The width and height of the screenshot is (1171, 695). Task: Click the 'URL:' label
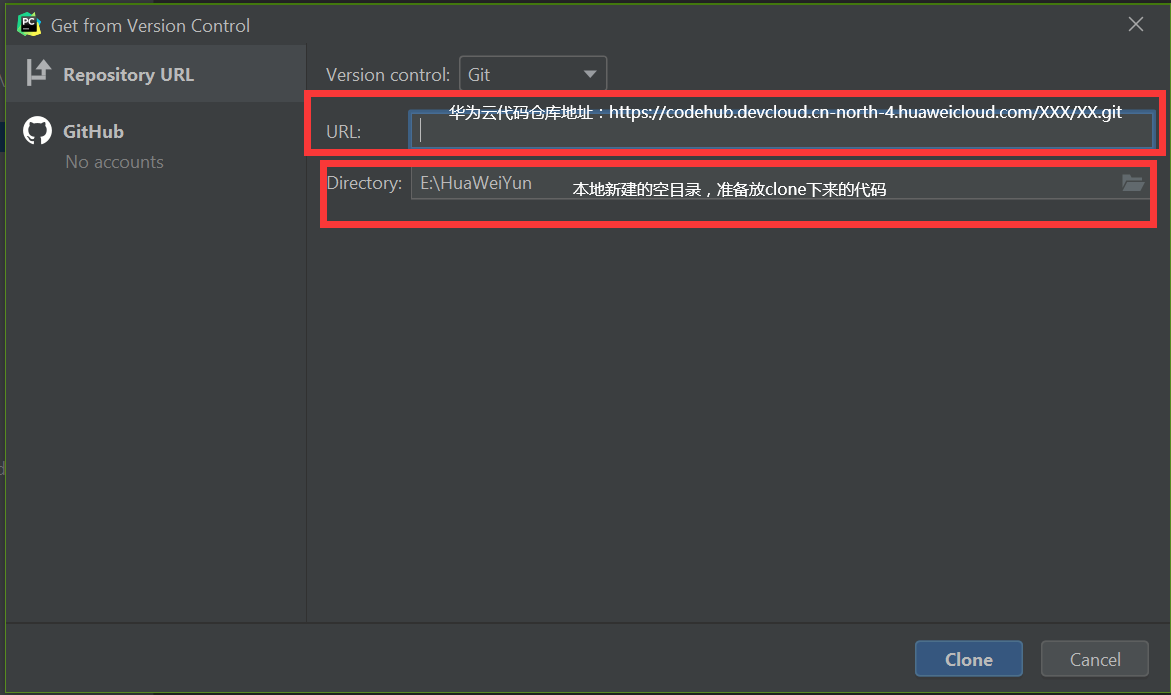tap(344, 132)
